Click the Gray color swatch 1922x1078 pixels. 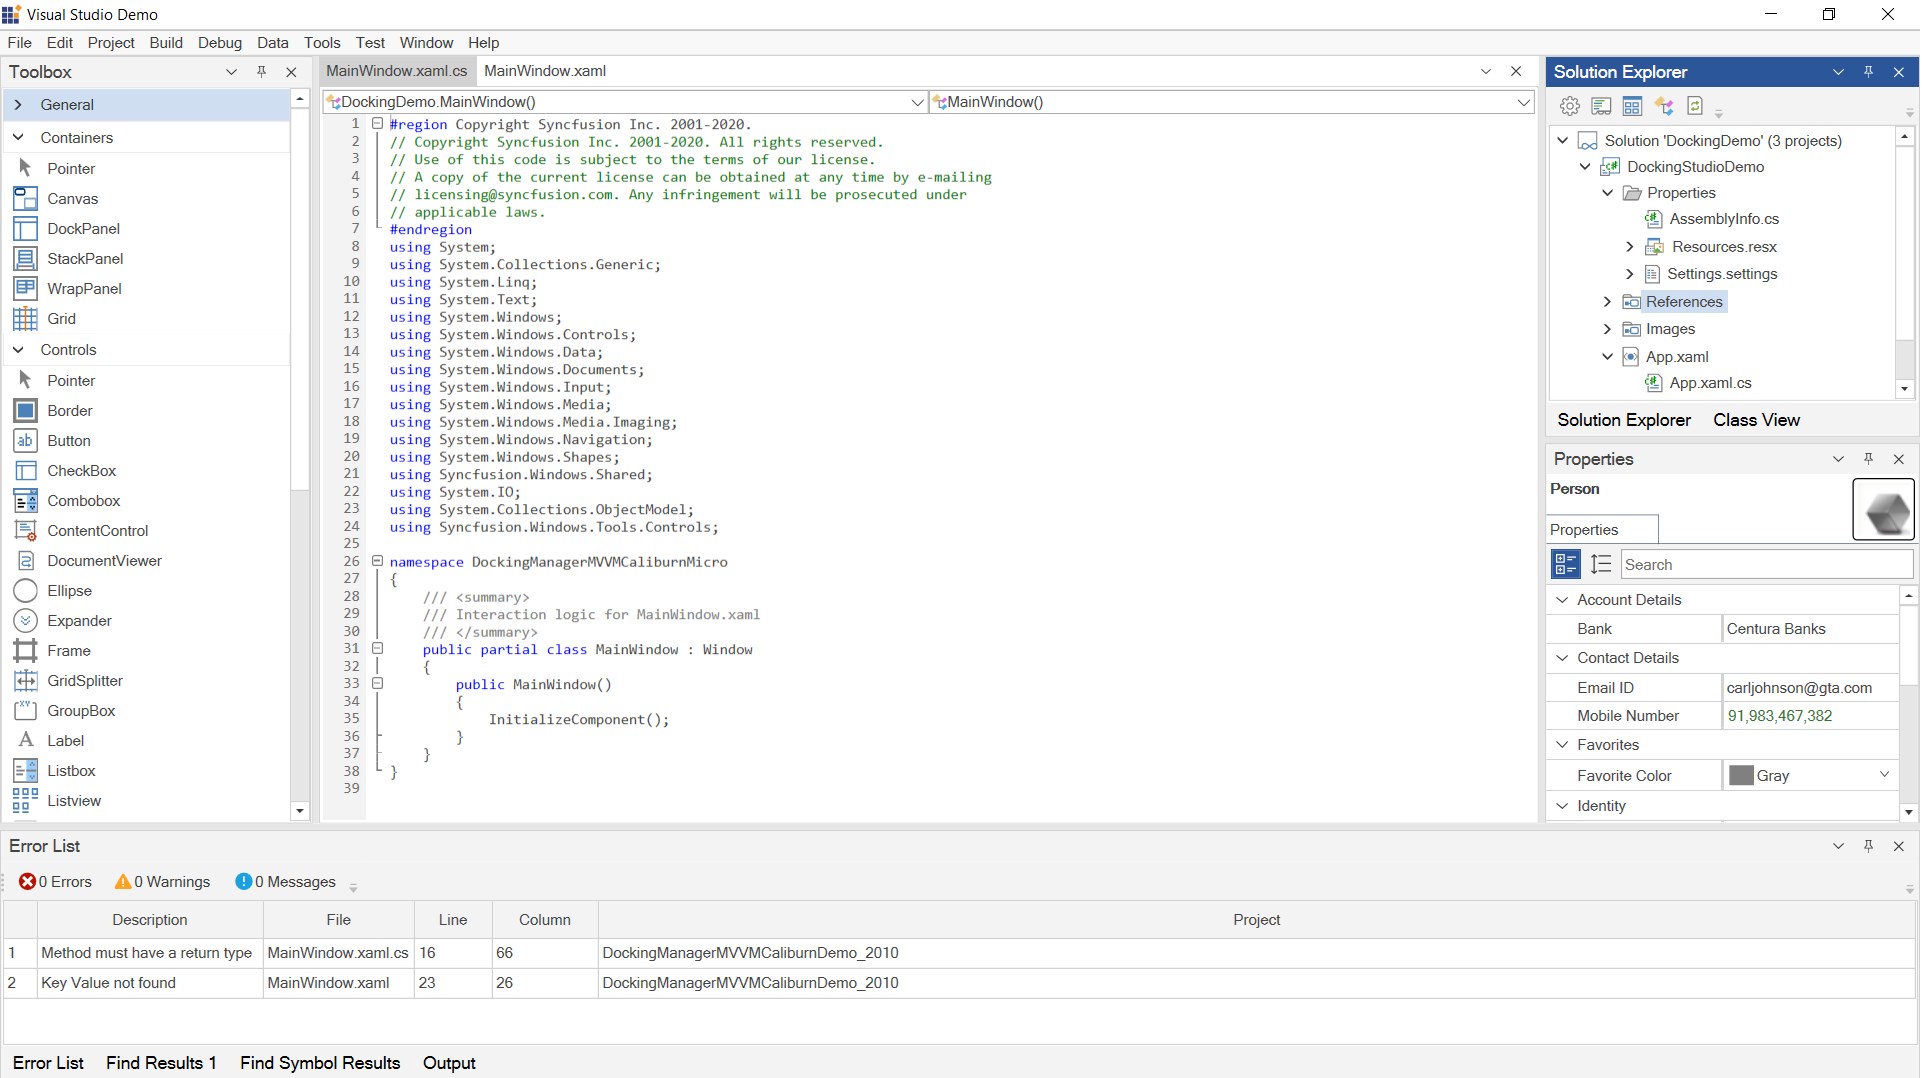click(x=1741, y=776)
